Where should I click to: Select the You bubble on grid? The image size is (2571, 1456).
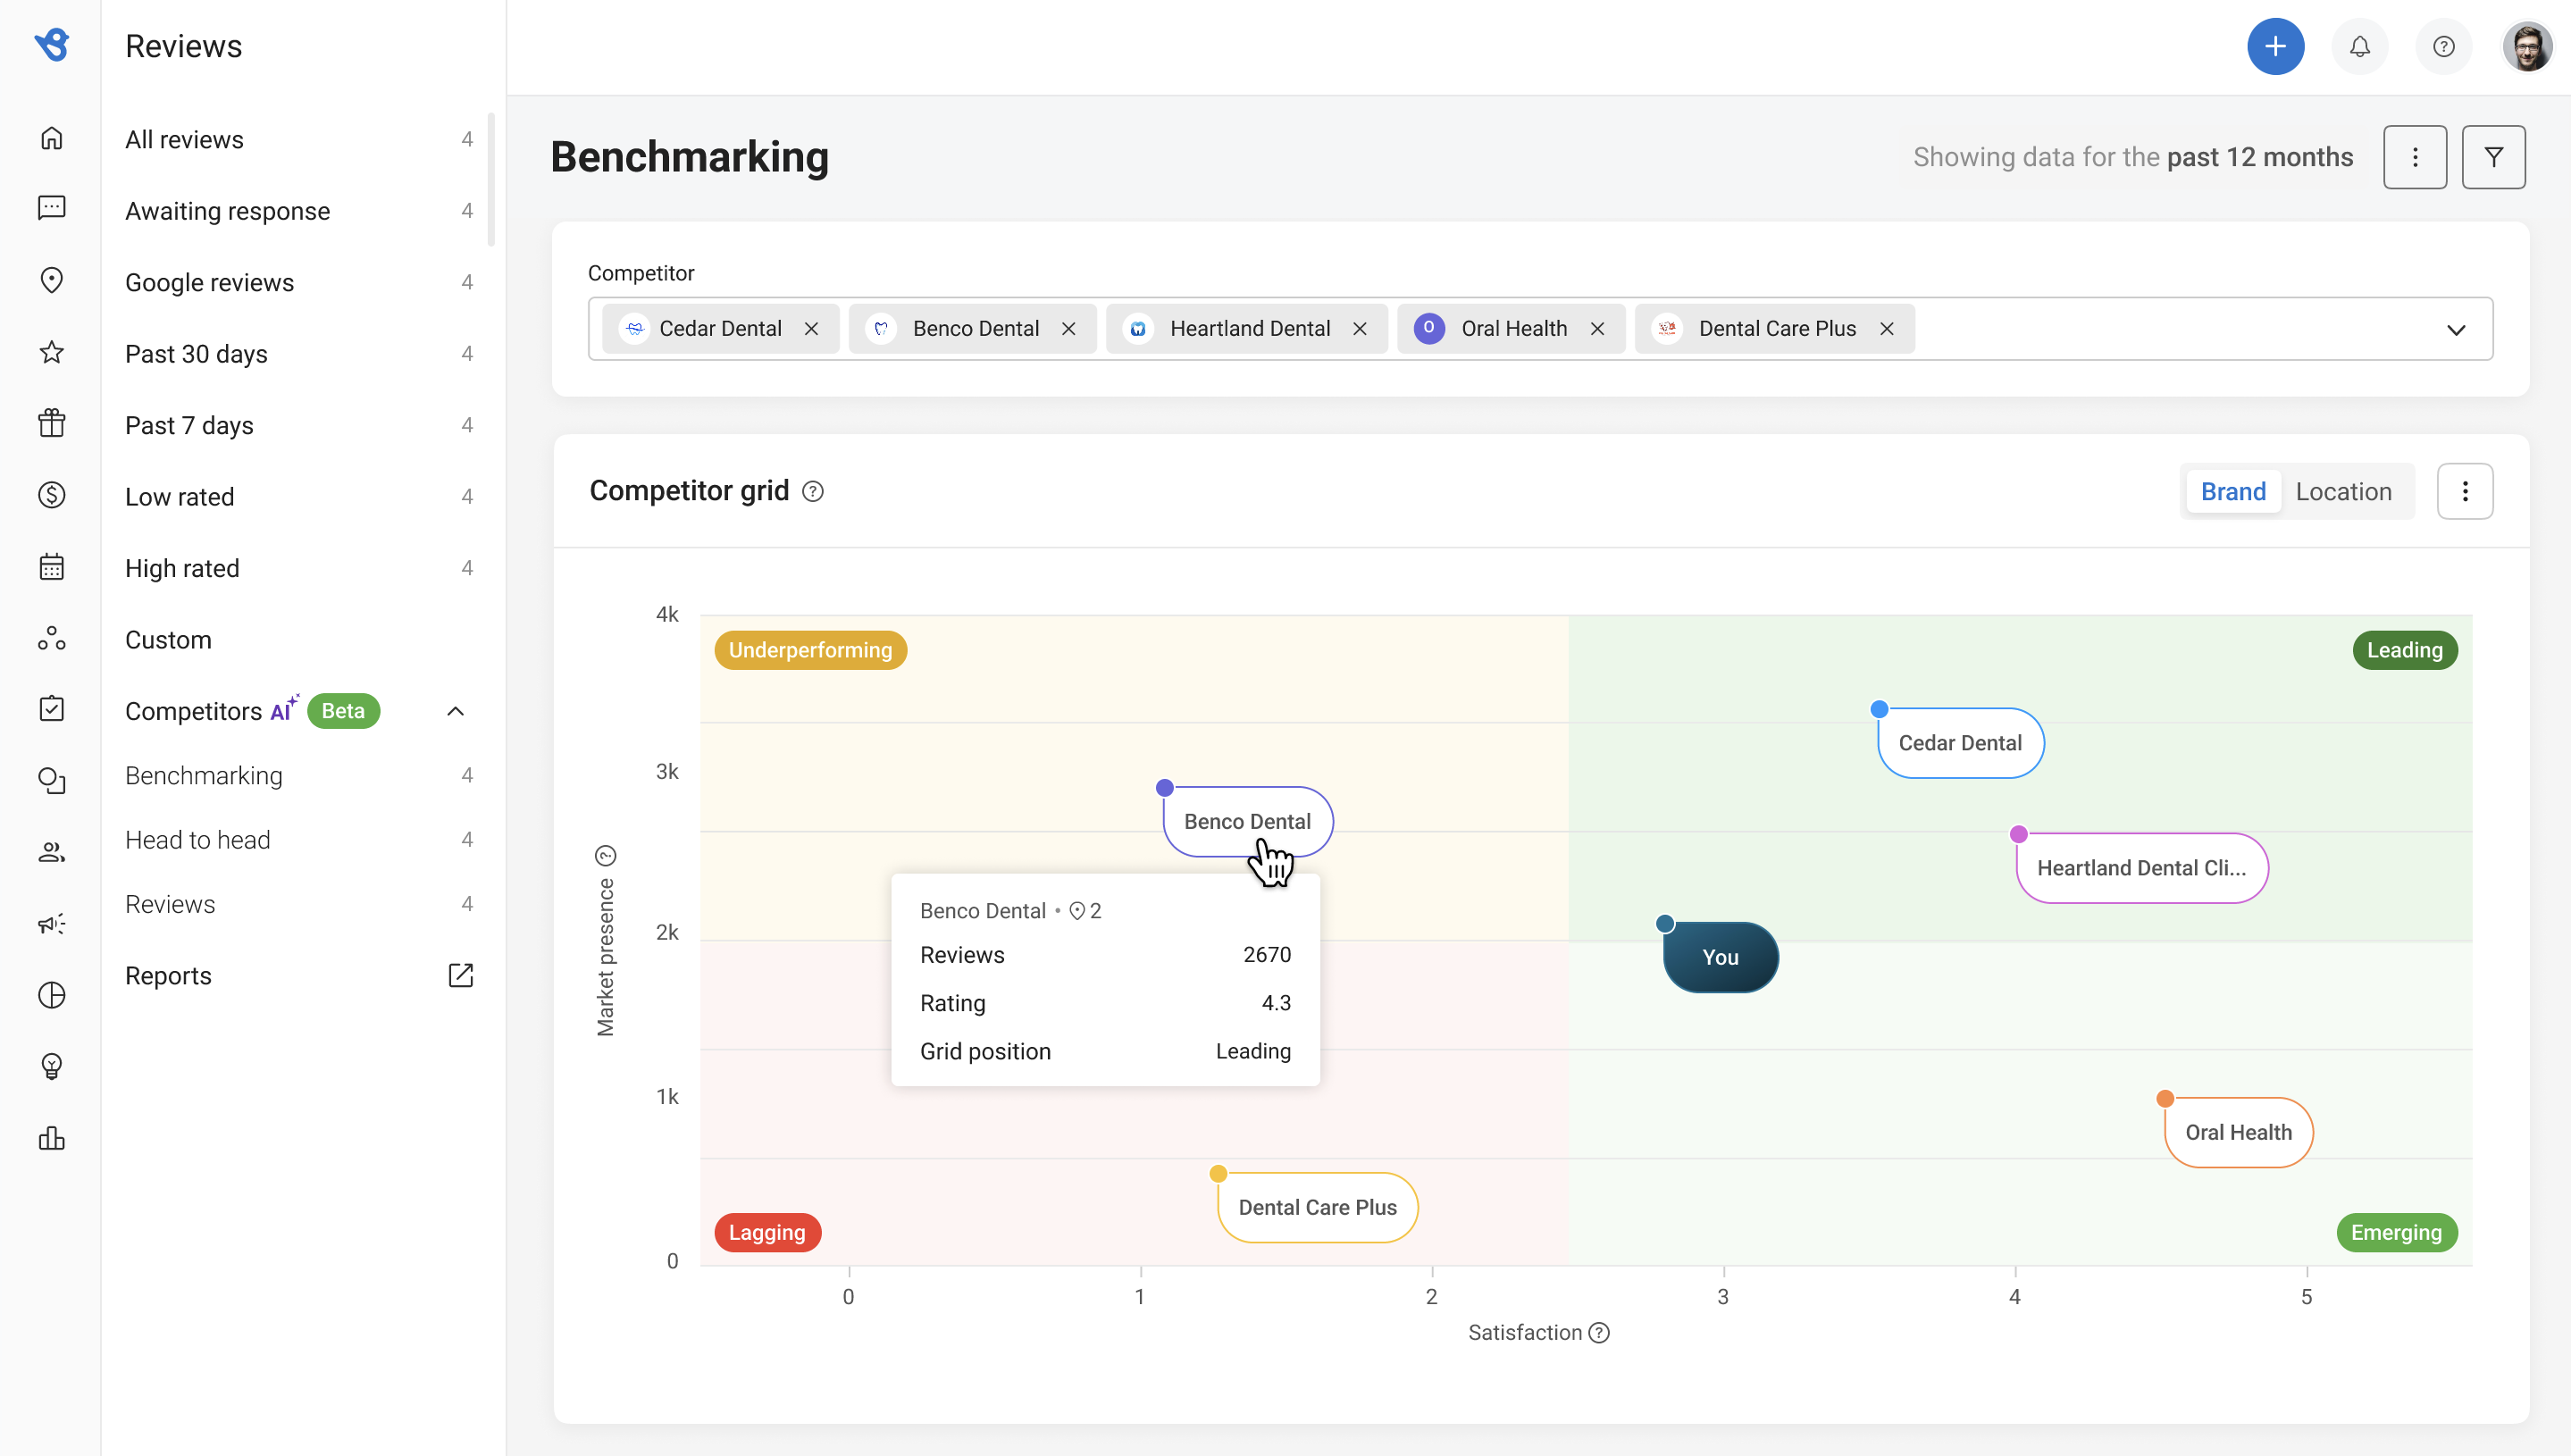pos(1720,957)
